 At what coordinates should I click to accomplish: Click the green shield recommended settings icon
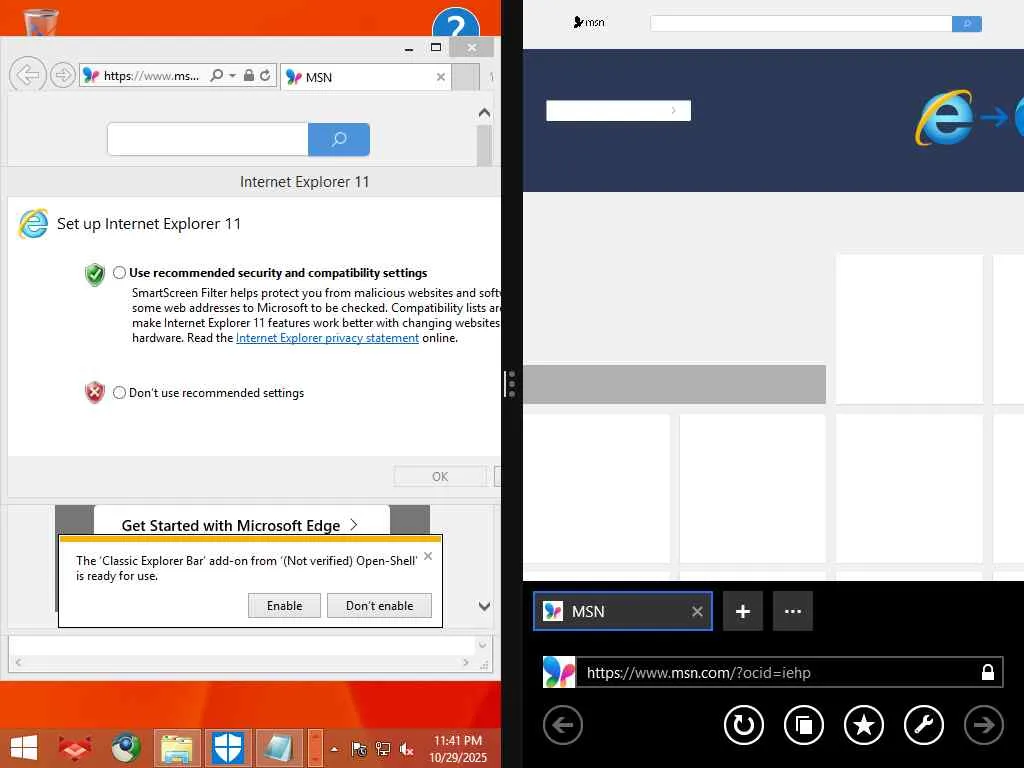click(95, 274)
